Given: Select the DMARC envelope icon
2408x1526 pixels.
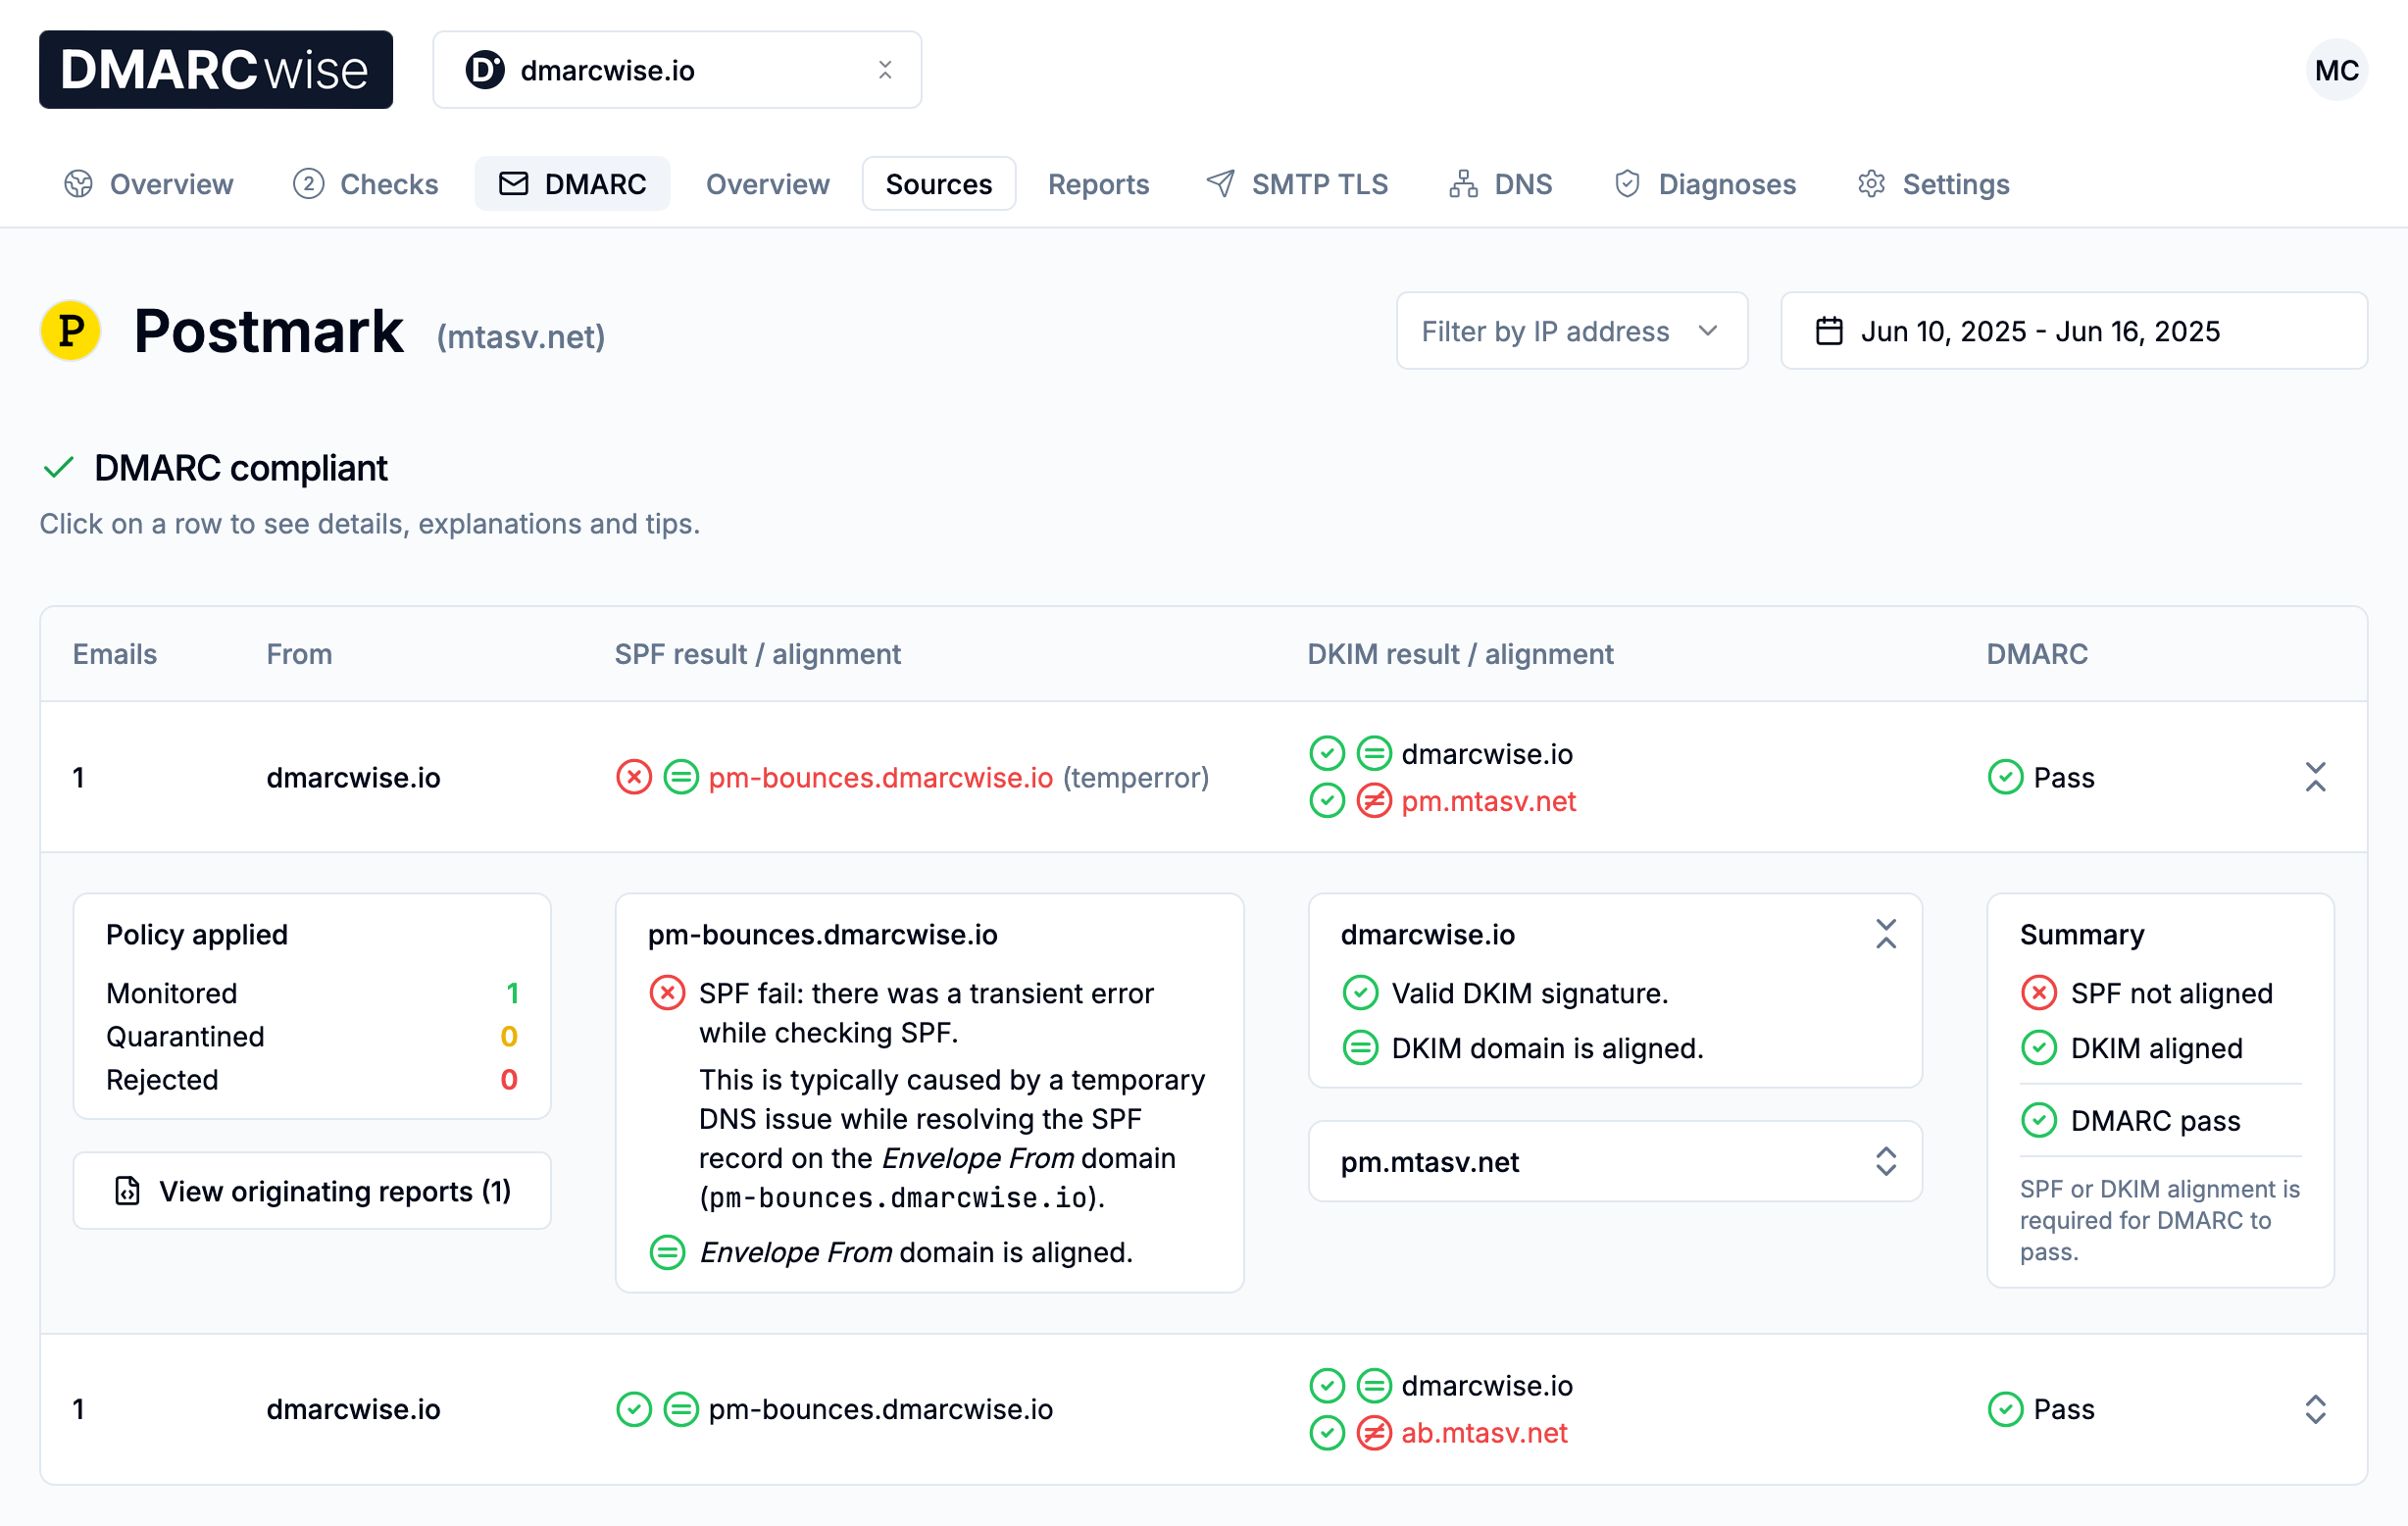Looking at the screenshot, I should point(513,184).
